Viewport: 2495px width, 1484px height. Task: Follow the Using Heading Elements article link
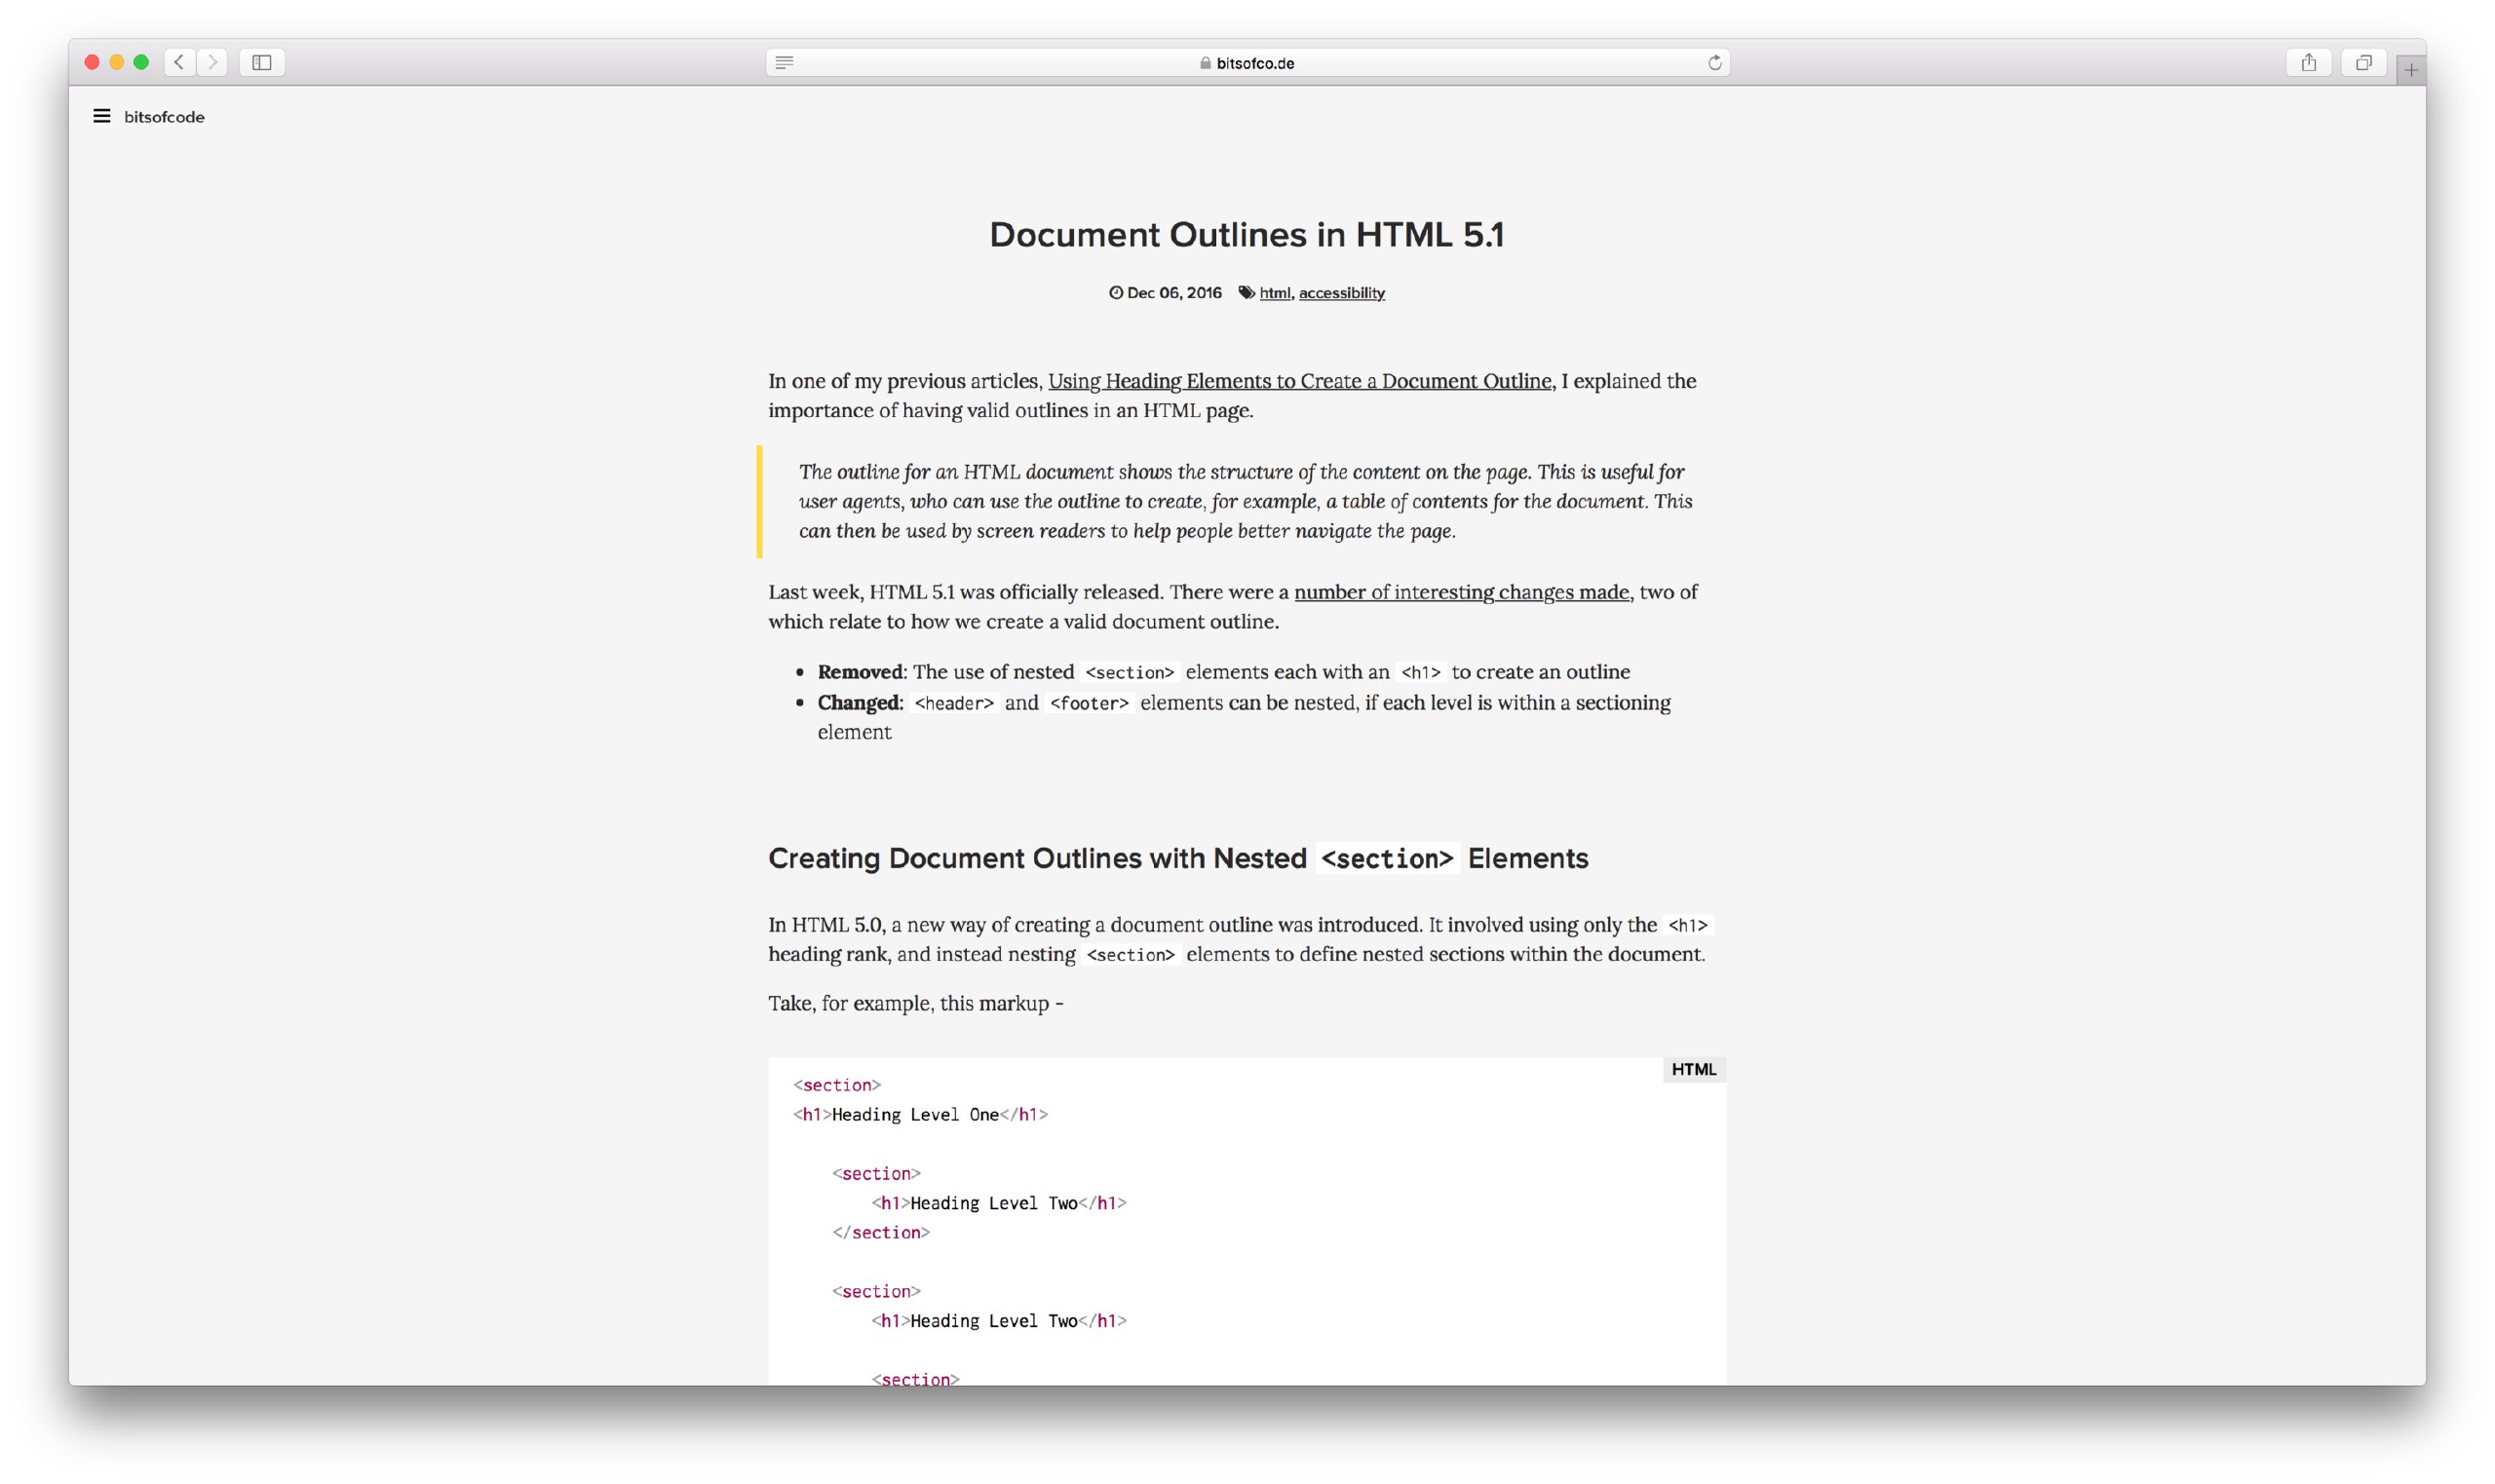pos(1299,381)
